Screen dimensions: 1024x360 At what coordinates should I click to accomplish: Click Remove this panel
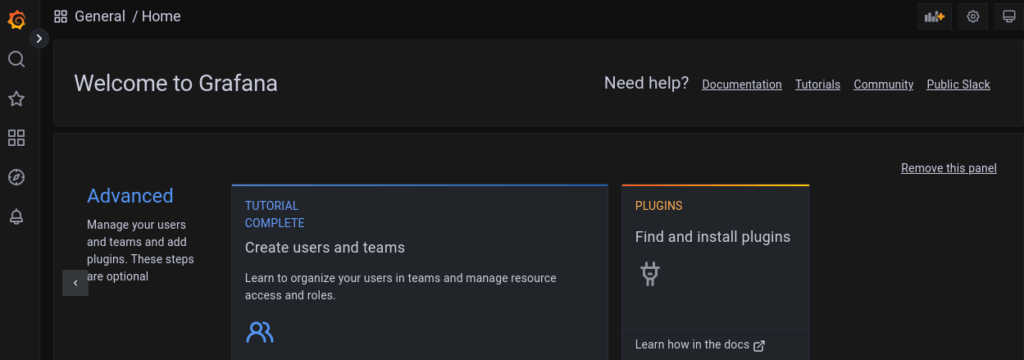[949, 168]
